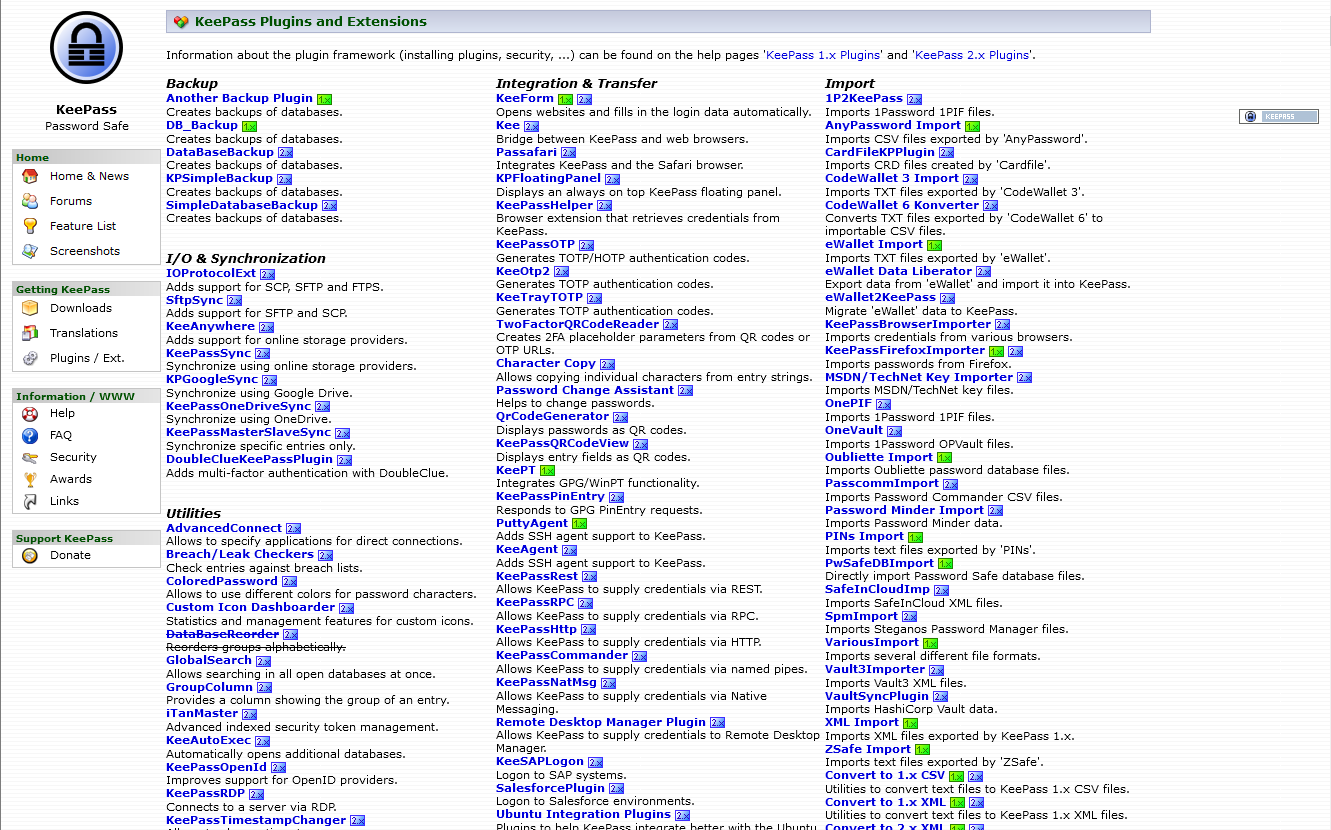The height and width of the screenshot is (830, 1331).
Task: Open the SftpSync plugin link
Action: [x=195, y=300]
